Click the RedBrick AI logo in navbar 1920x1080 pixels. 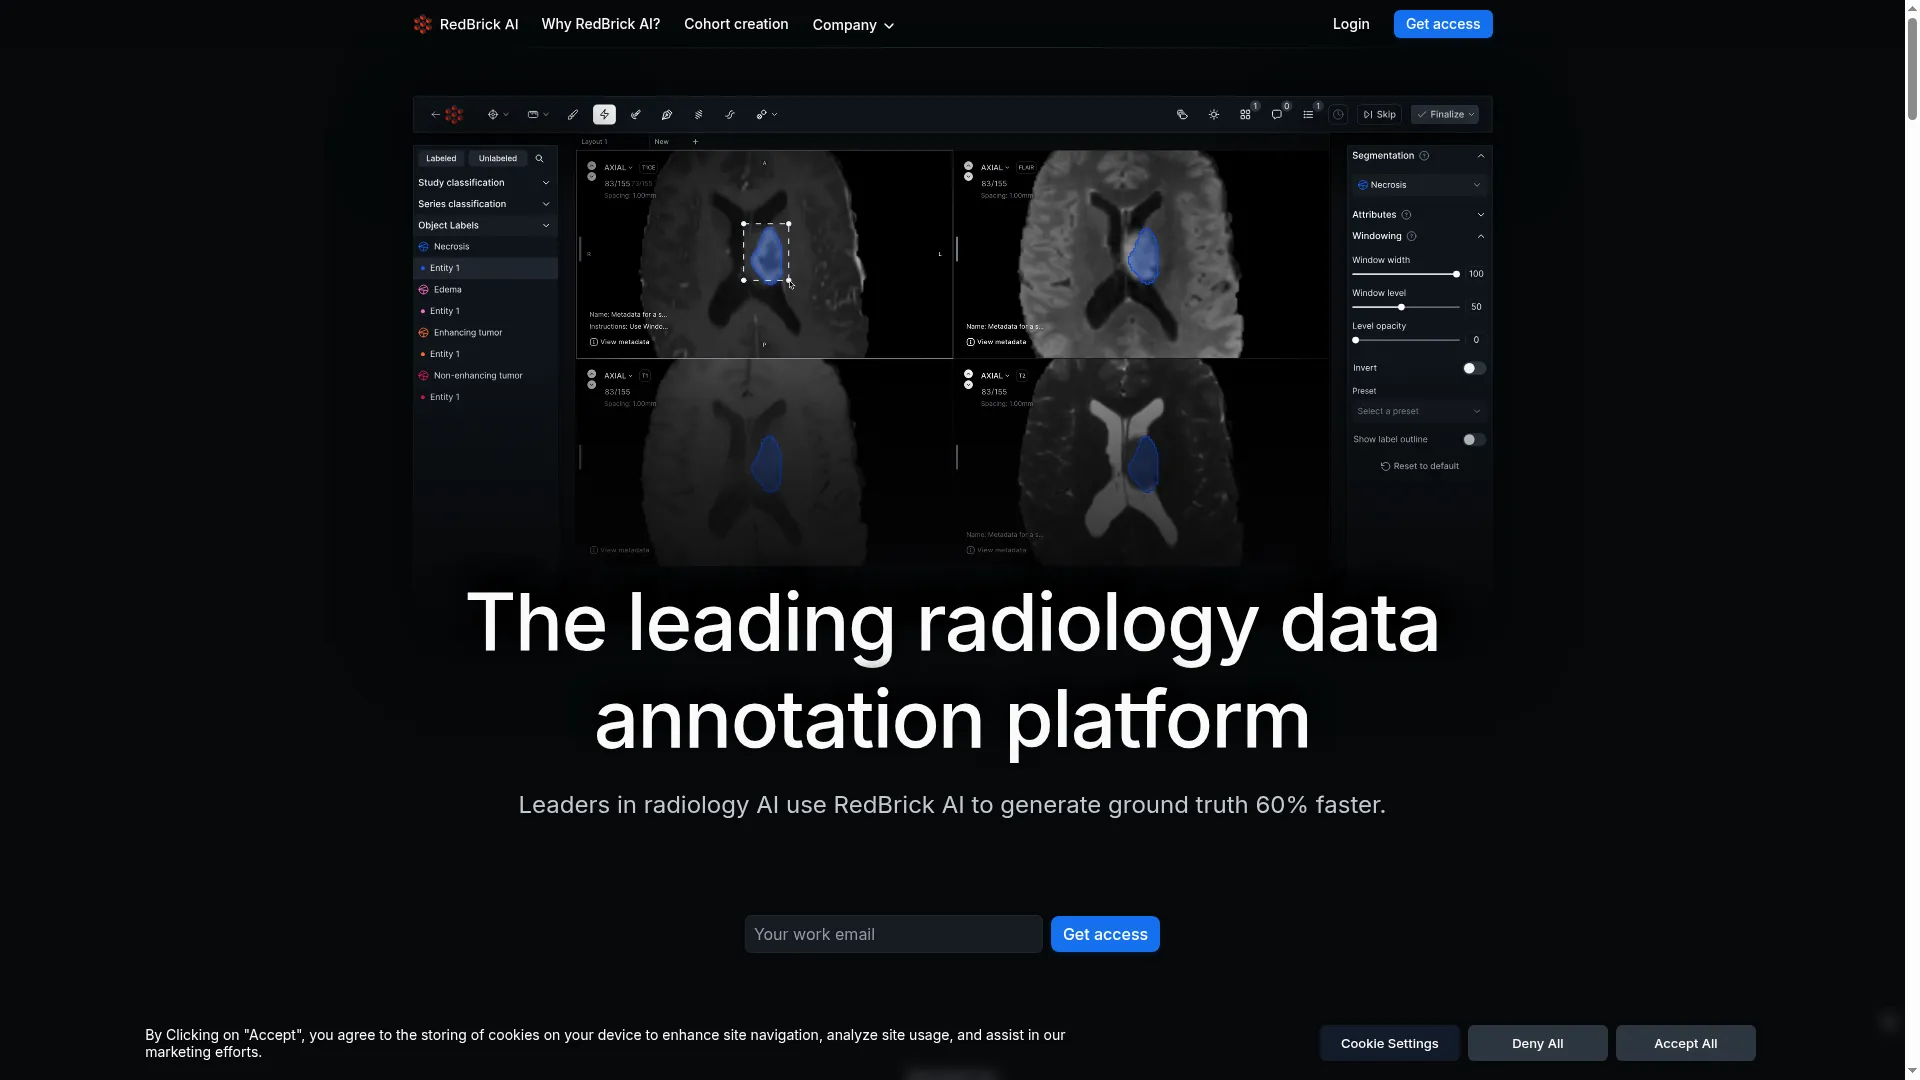pyautogui.click(x=465, y=24)
